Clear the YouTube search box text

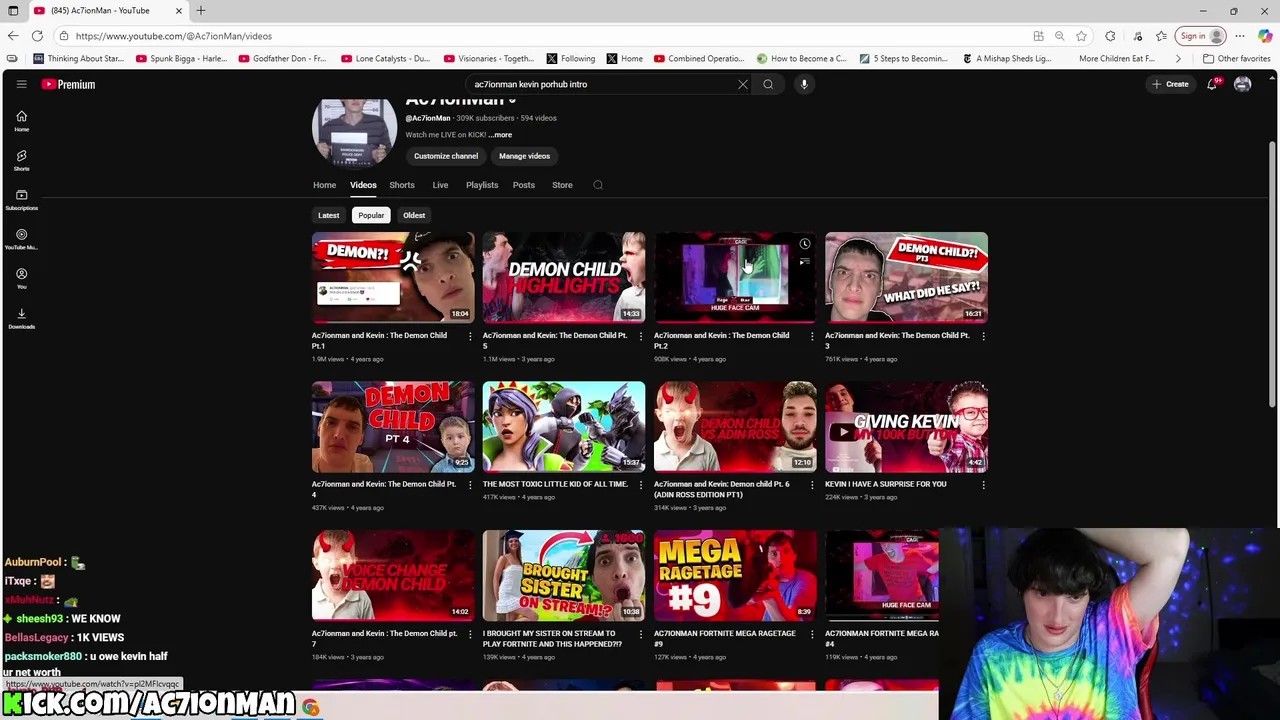pyautogui.click(x=743, y=84)
